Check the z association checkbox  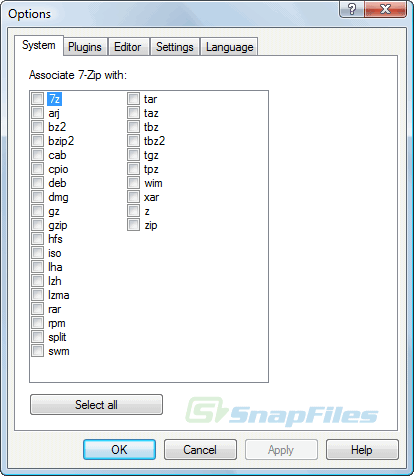pyautogui.click(x=133, y=211)
